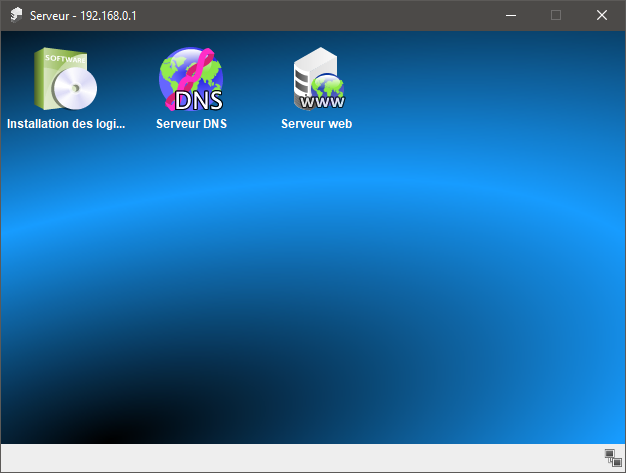Select the "Serveur web" text label
626x473 pixels.
pyautogui.click(x=317, y=125)
